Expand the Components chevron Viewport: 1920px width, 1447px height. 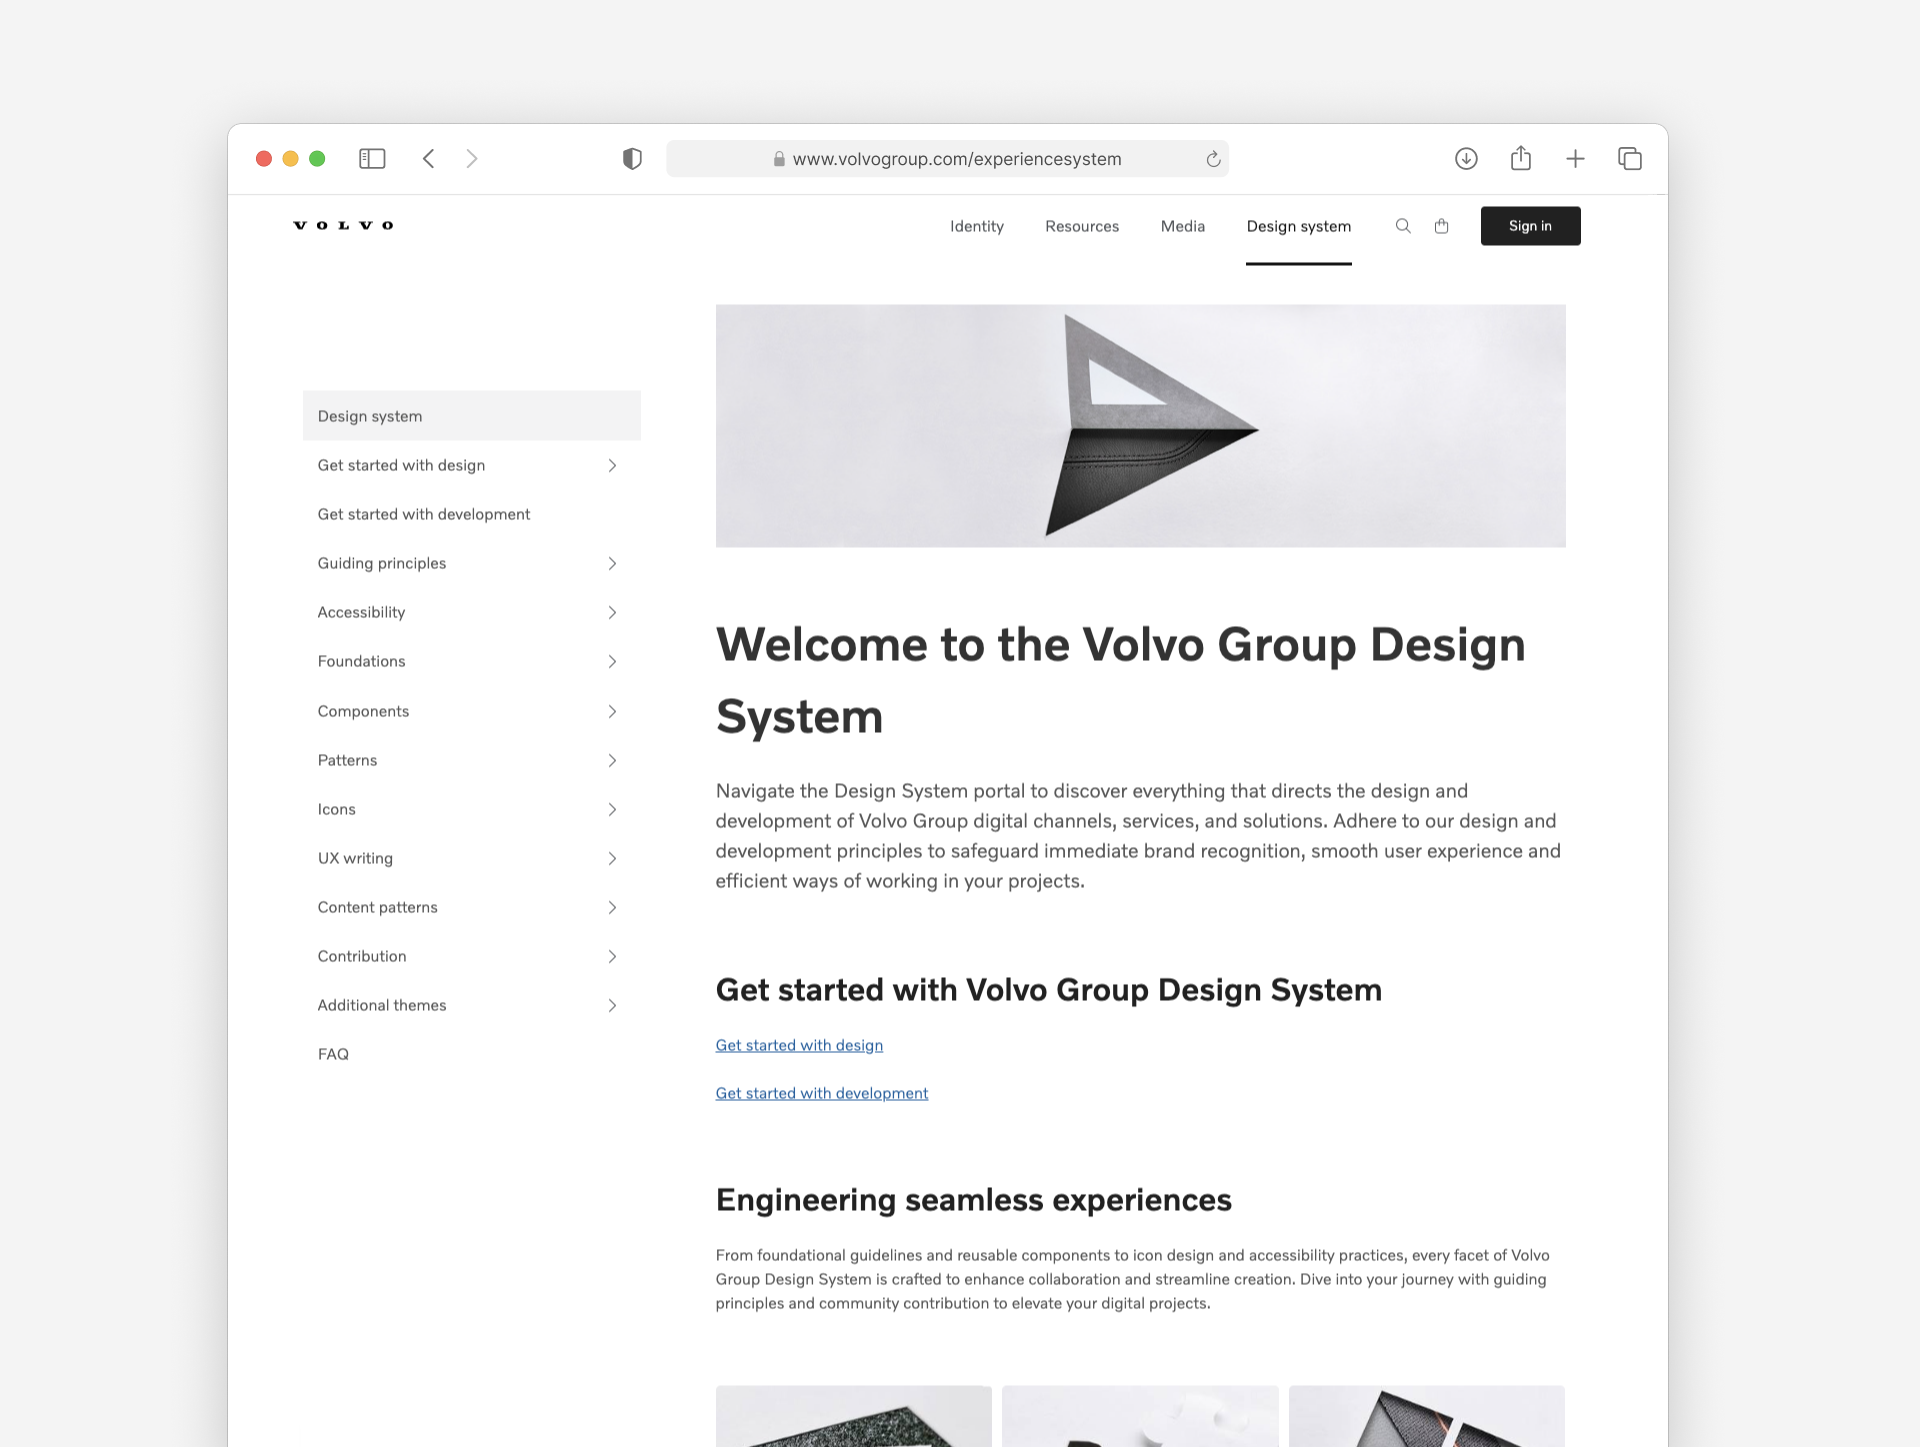tap(612, 711)
